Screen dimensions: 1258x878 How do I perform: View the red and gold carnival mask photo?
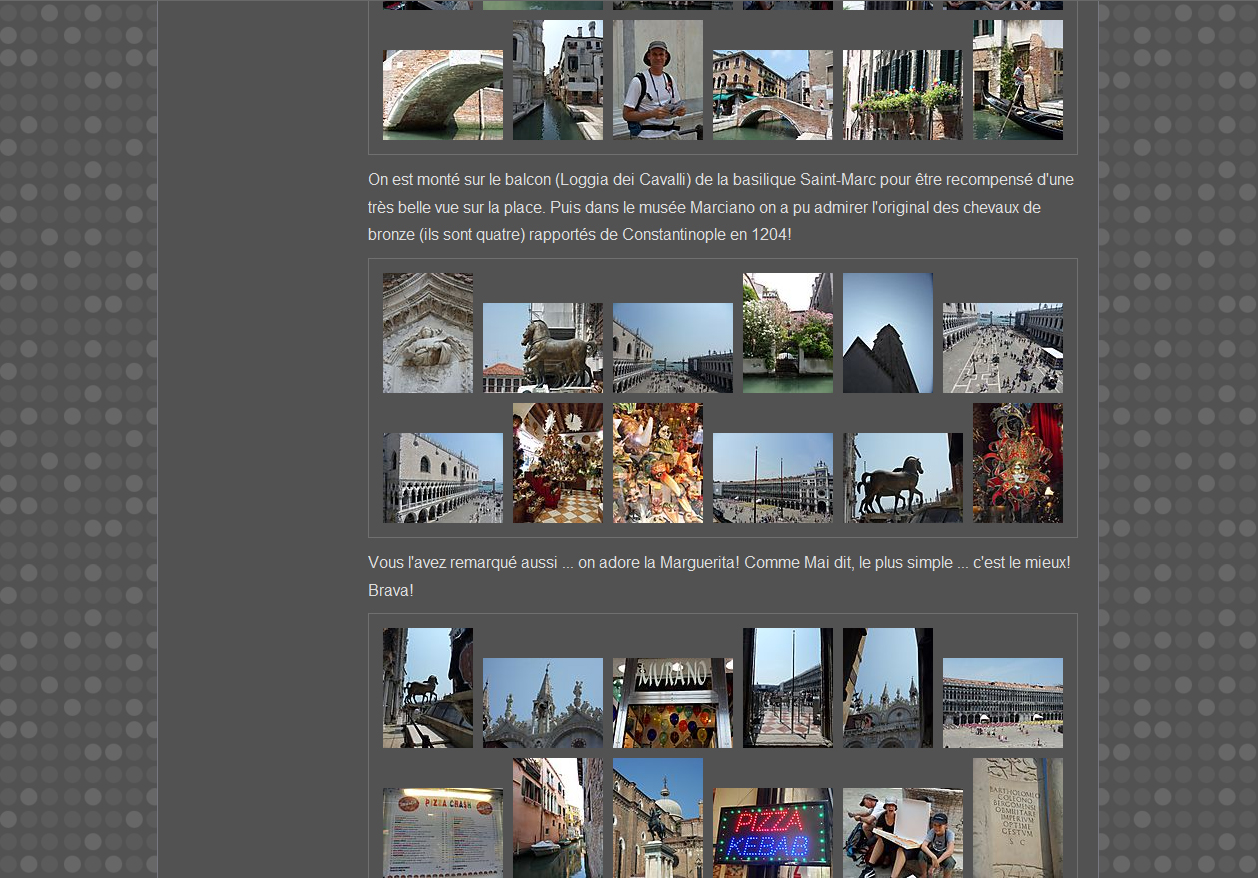(1017, 463)
